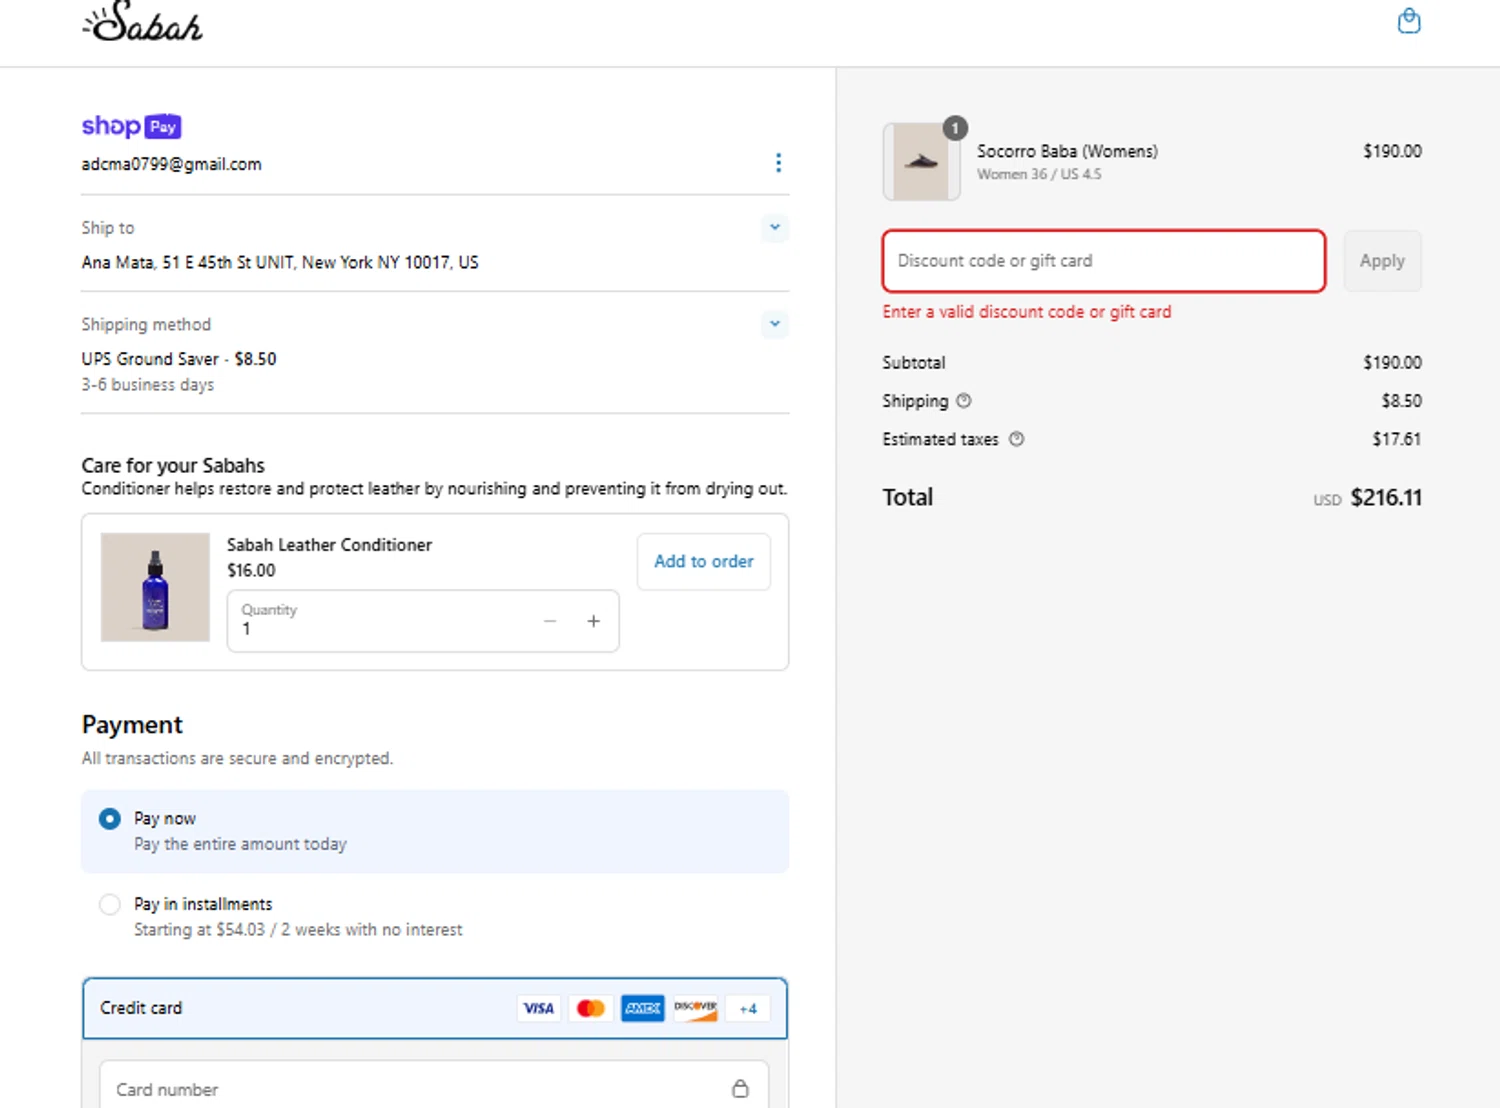Click the Sabah Leather Conditioner title
Viewport: 1500px width, 1108px height.
pos(329,545)
